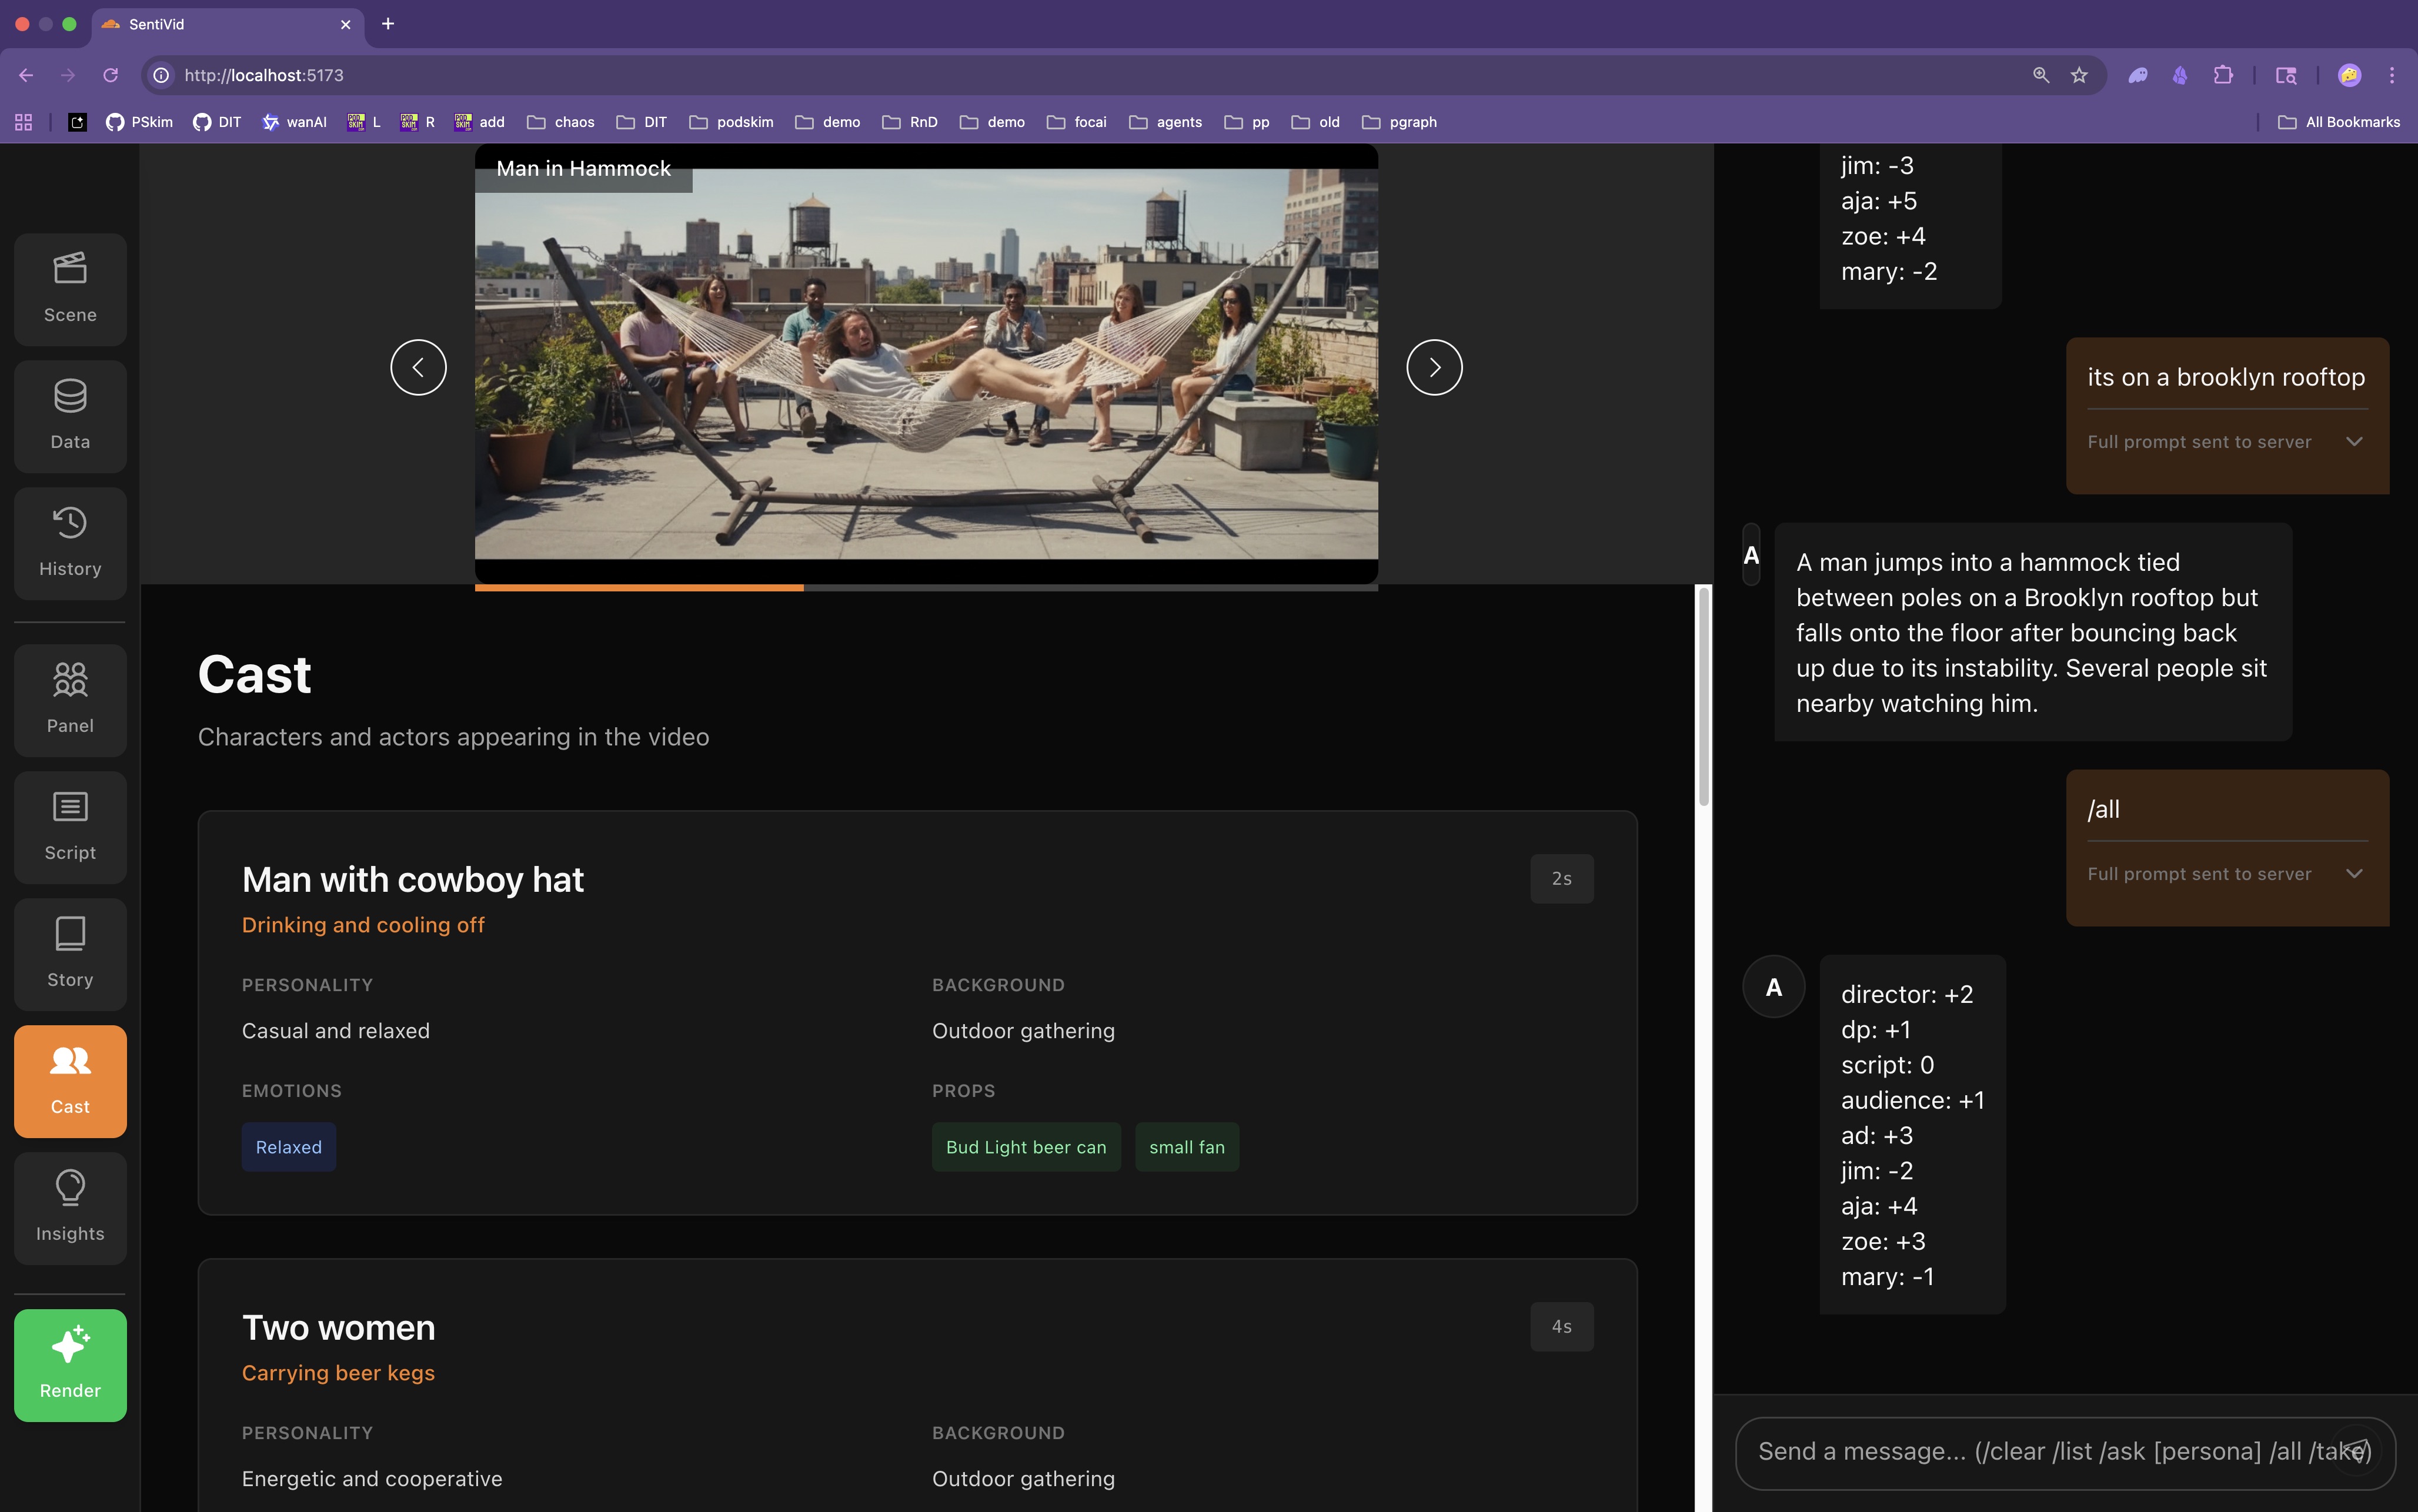This screenshot has width=2418, height=1512.
Task: Click the Man in Hammock video thumbnail
Action: [x=926, y=362]
